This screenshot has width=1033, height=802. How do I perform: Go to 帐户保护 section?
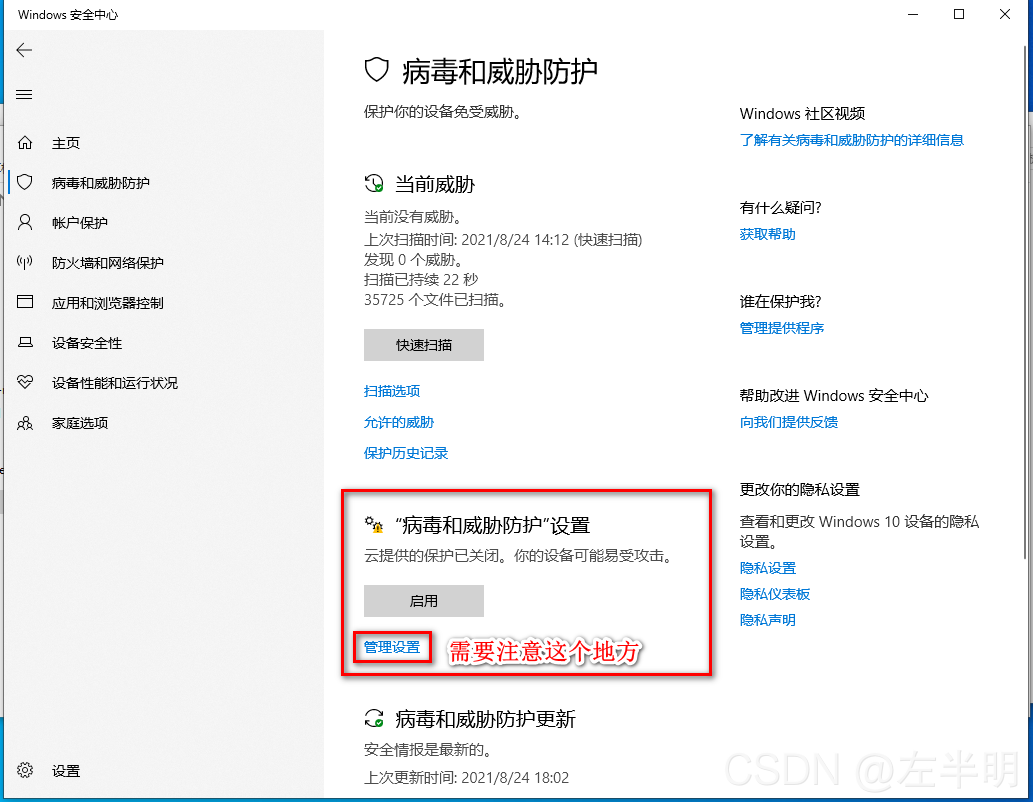pyautogui.click(x=80, y=223)
